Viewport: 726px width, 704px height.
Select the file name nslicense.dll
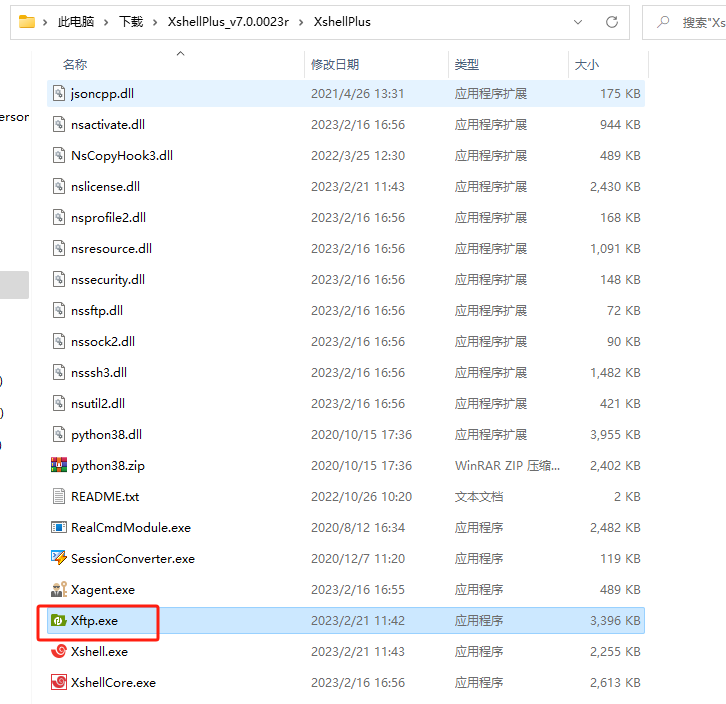(x=105, y=187)
